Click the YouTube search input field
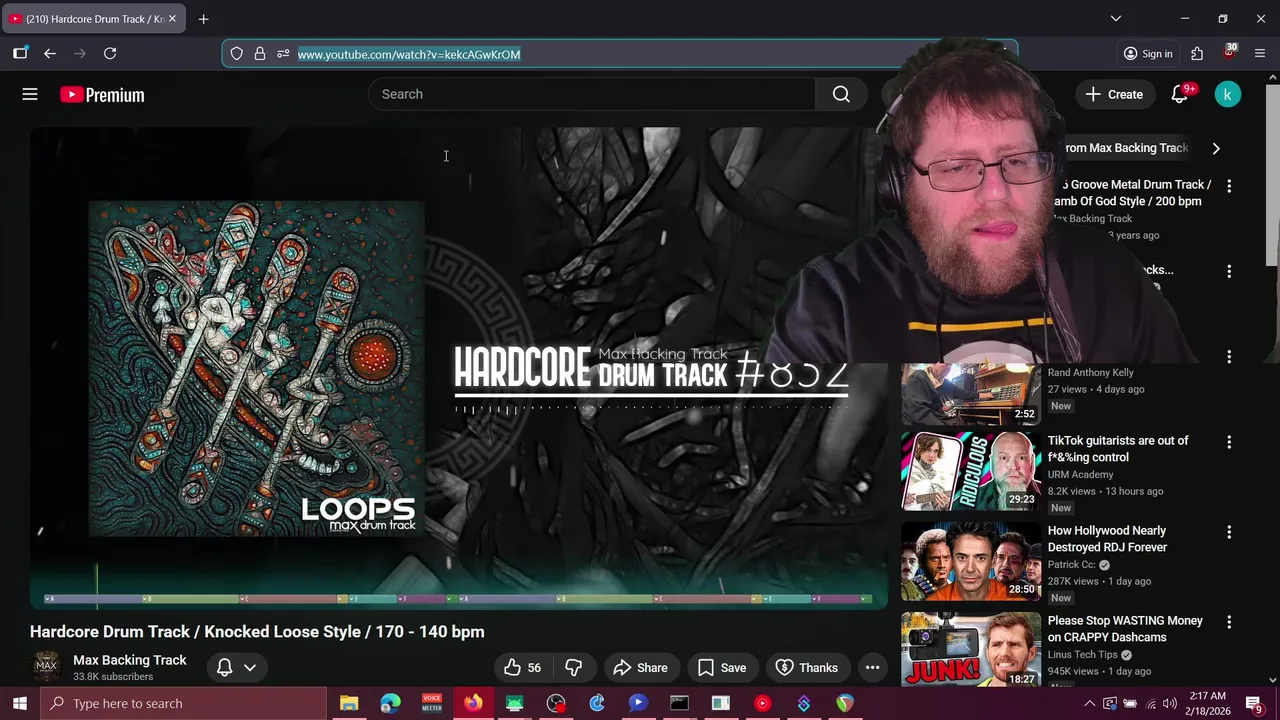This screenshot has width=1280, height=720. (x=592, y=94)
